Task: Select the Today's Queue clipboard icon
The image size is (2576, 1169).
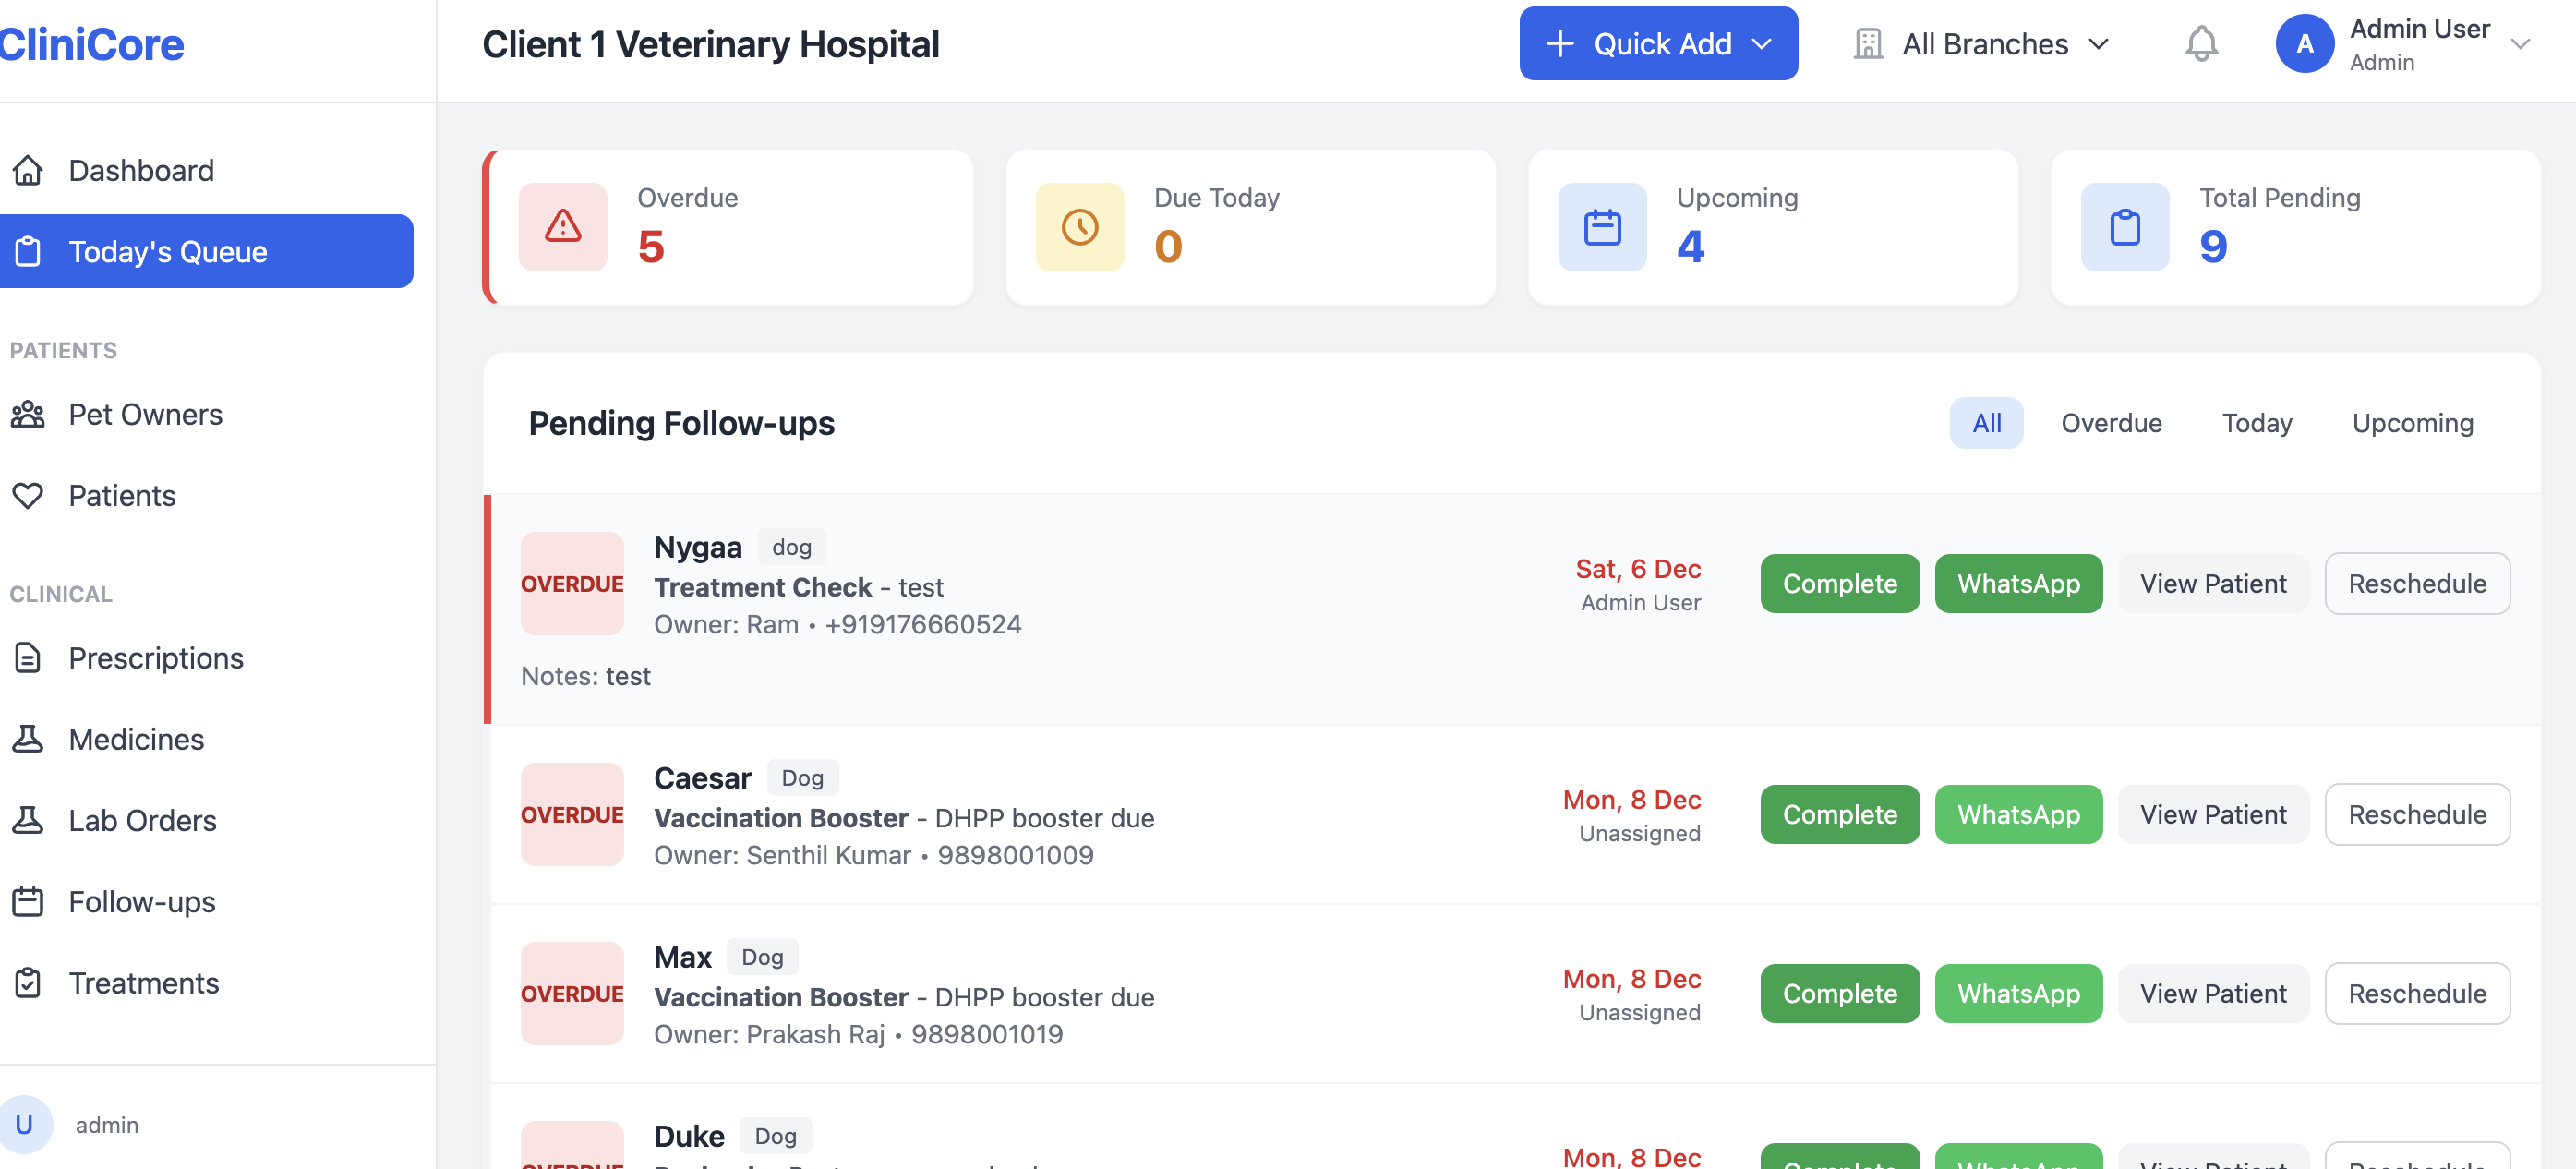Action: [28, 251]
